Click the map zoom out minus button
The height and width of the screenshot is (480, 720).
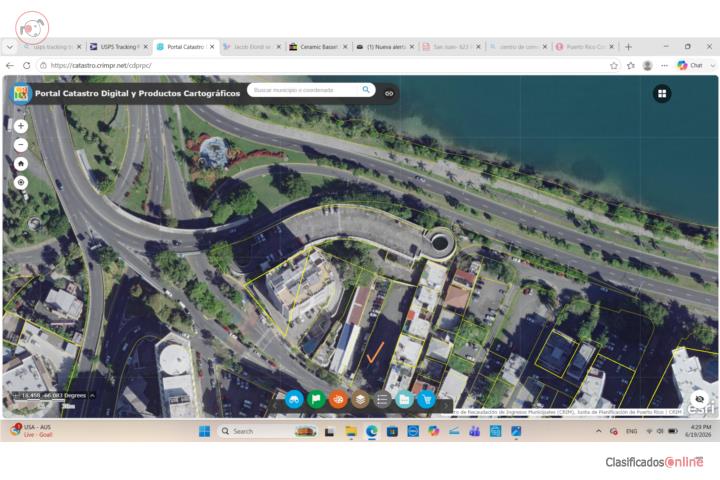click(x=21, y=145)
